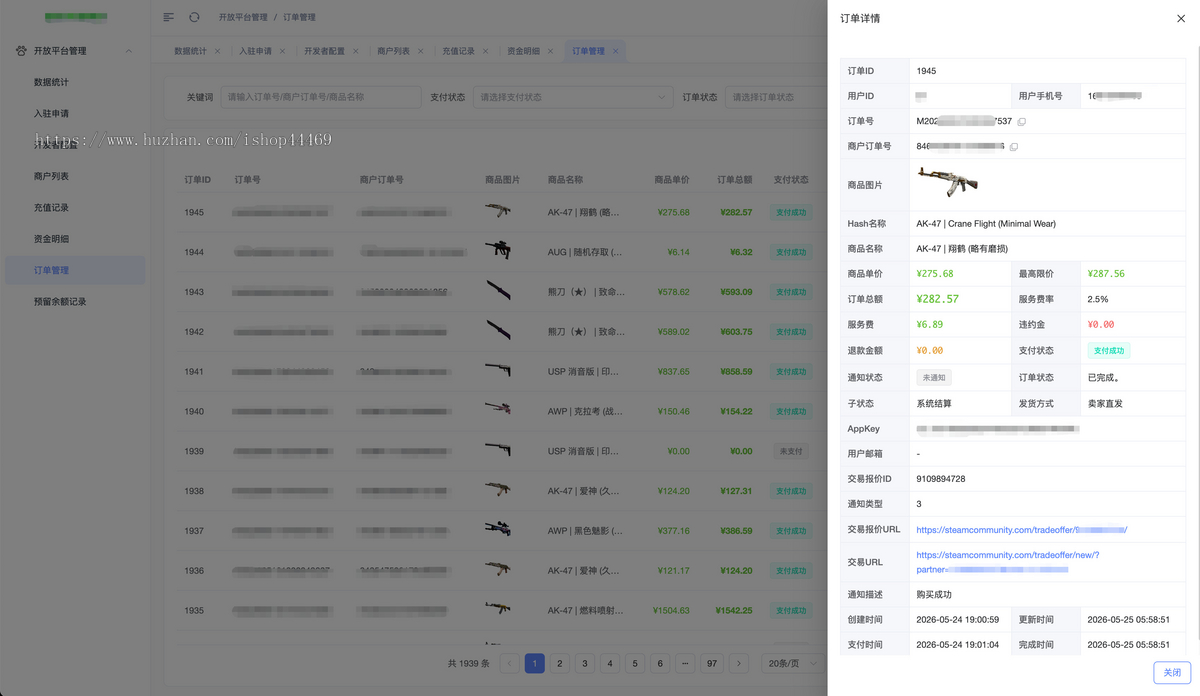Close the 数据统计 tab
The height and width of the screenshot is (696, 1200).
point(219,51)
